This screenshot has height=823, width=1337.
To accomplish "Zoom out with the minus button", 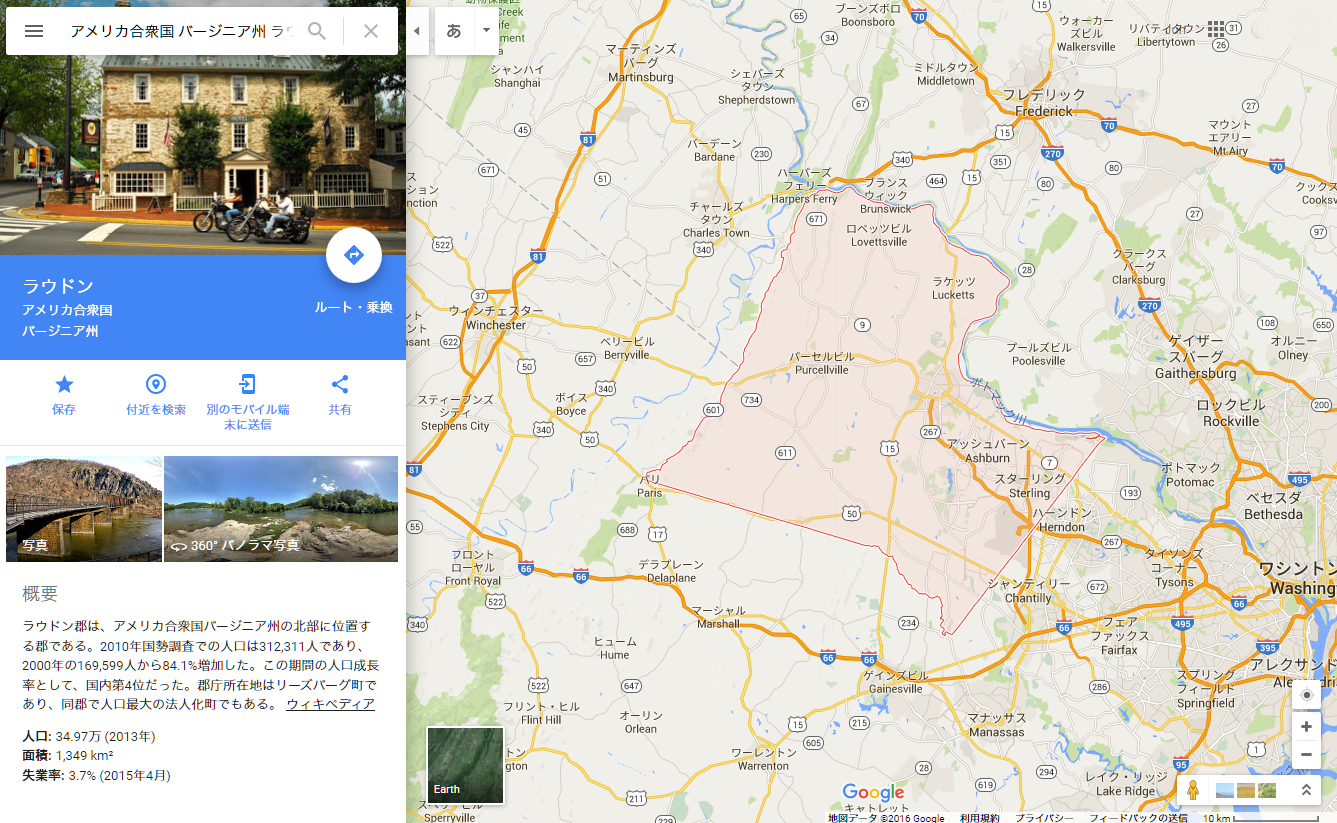I will click(x=1306, y=754).
